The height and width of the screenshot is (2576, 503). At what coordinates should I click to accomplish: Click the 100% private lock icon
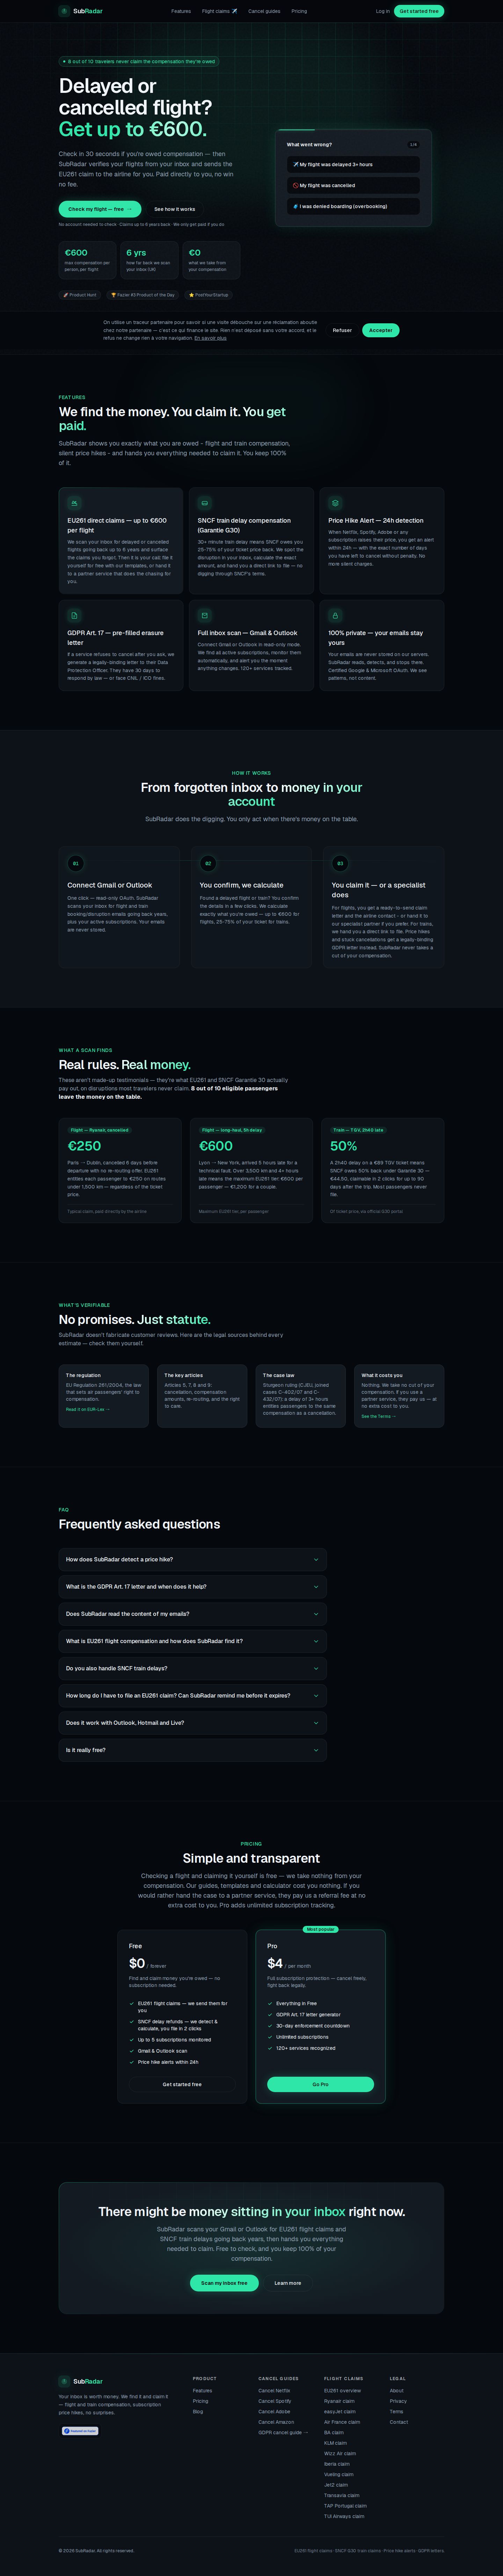pyautogui.click(x=335, y=615)
